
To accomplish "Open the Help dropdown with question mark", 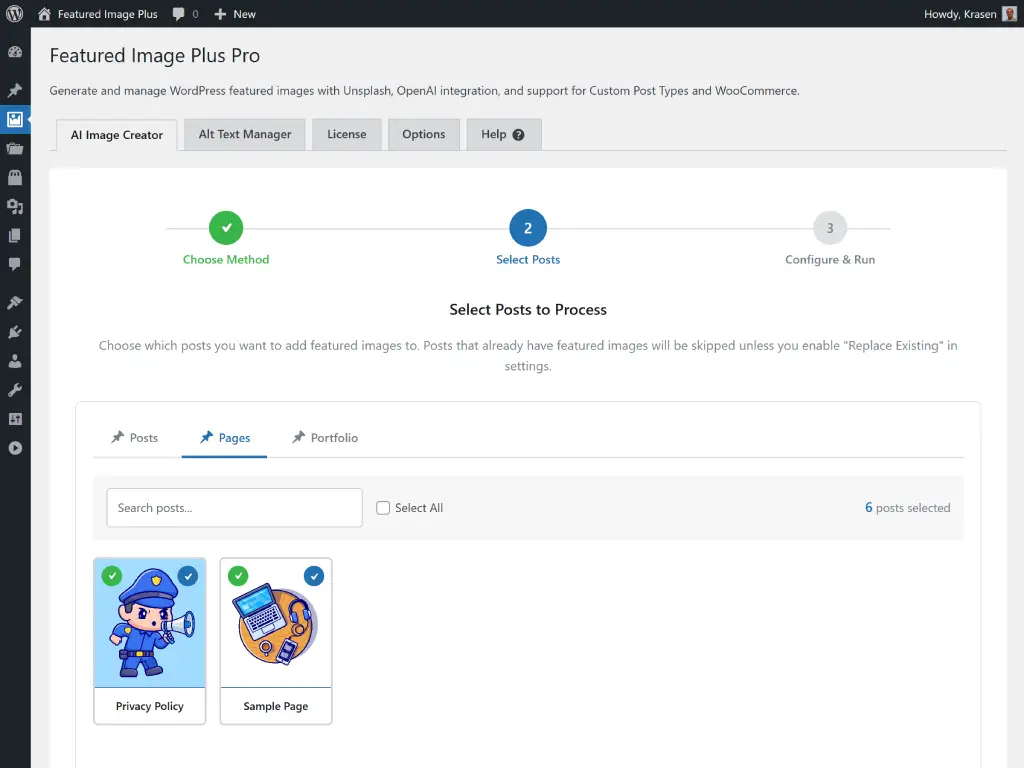I will pos(503,133).
